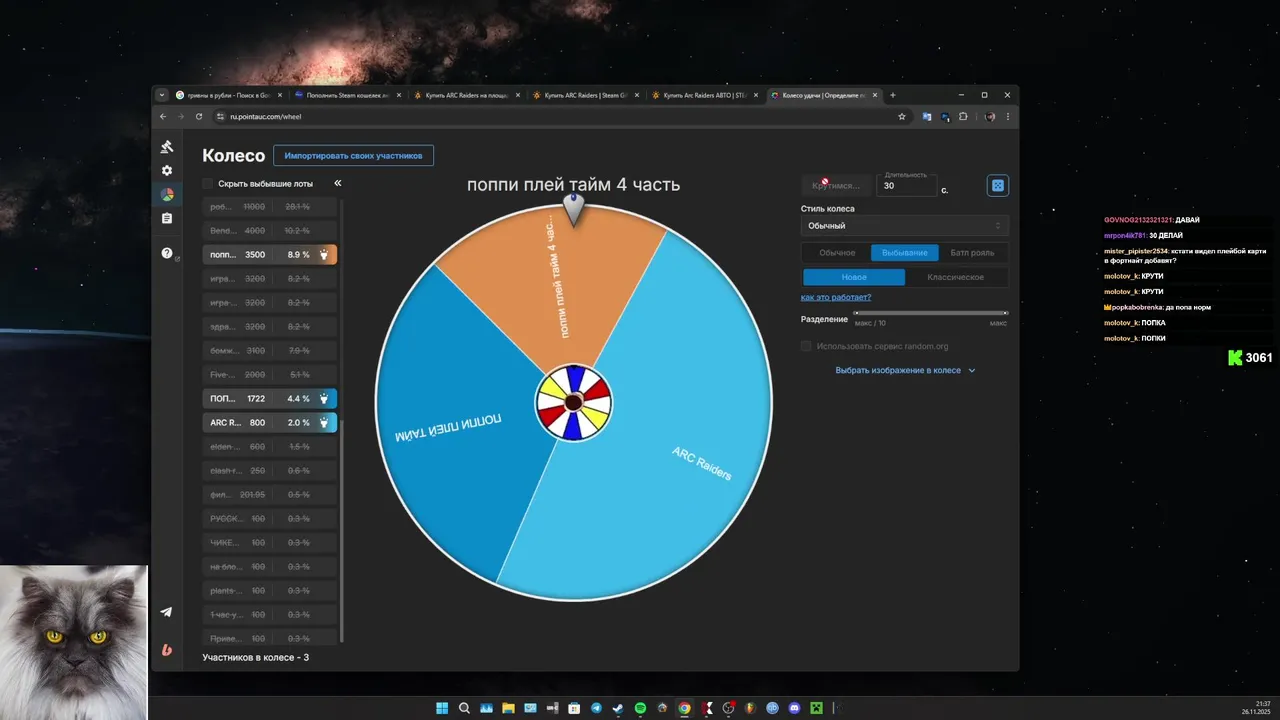Switch to 'Купить ARC Raiders на площадке' tab
Screen dimensions: 1280x720
pyautogui.click(x=466, y=95)
